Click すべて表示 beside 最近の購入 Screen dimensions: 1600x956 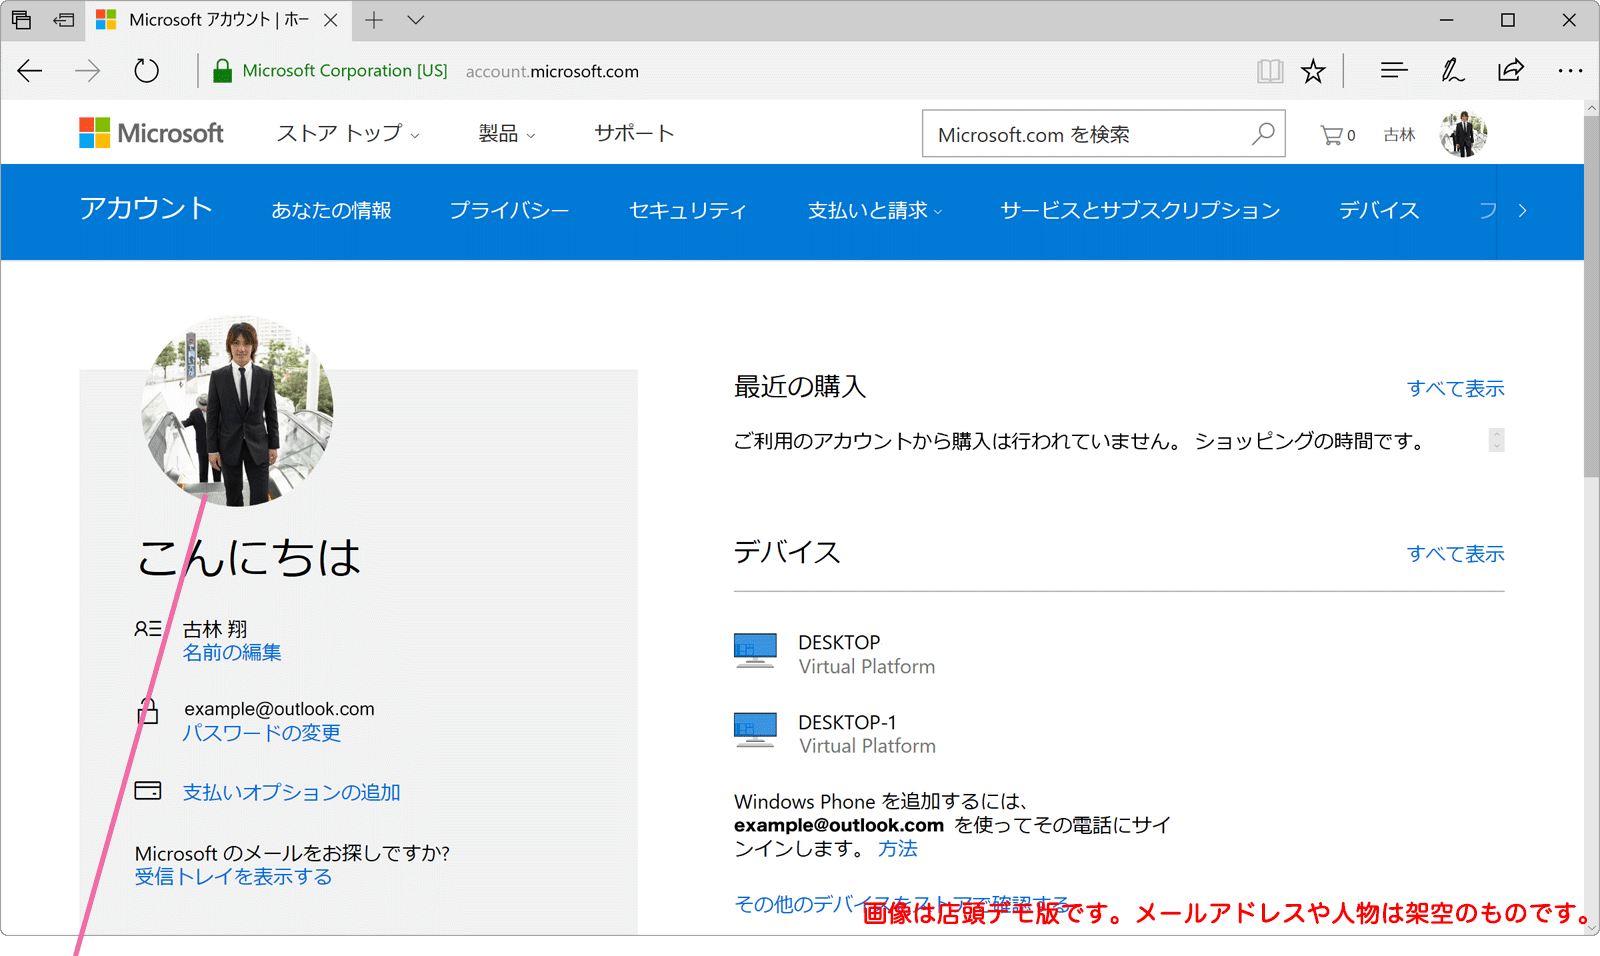coord(1455,388)
